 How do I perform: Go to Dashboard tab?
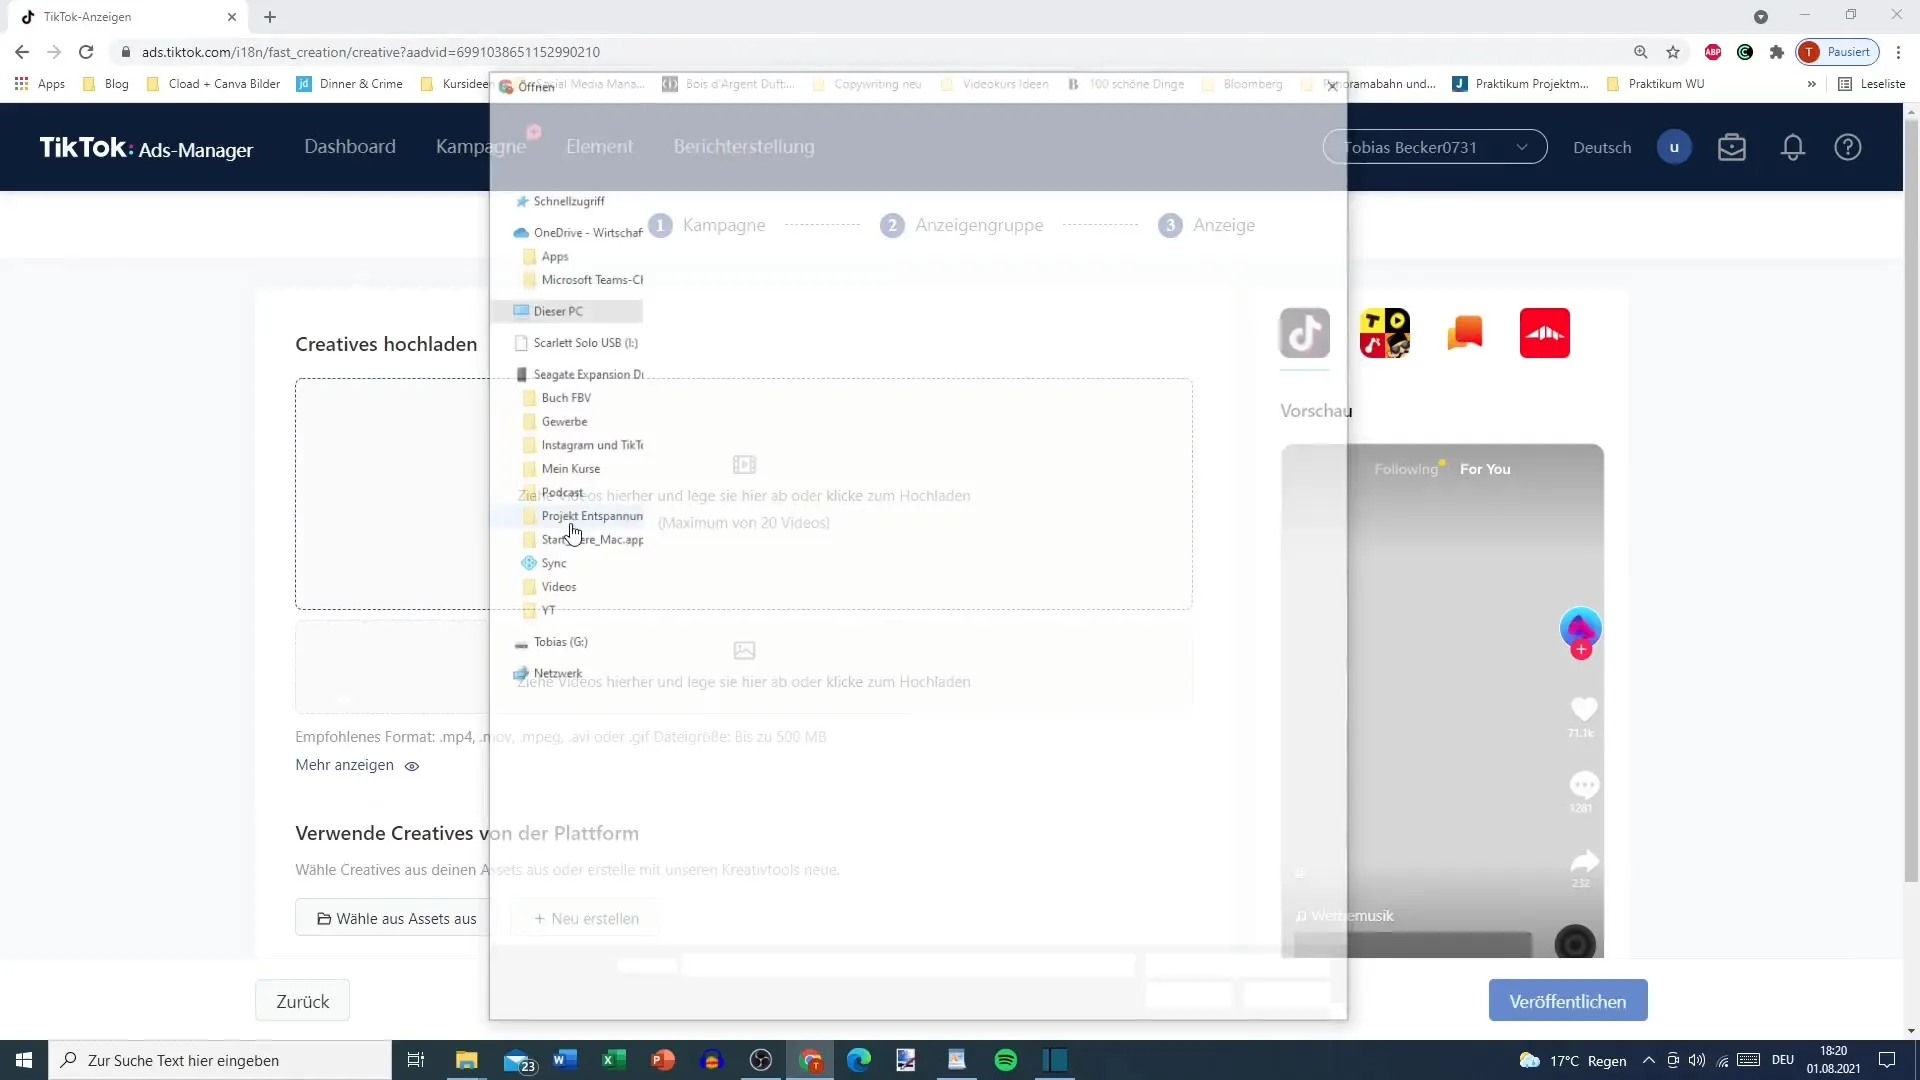(349, 146)
